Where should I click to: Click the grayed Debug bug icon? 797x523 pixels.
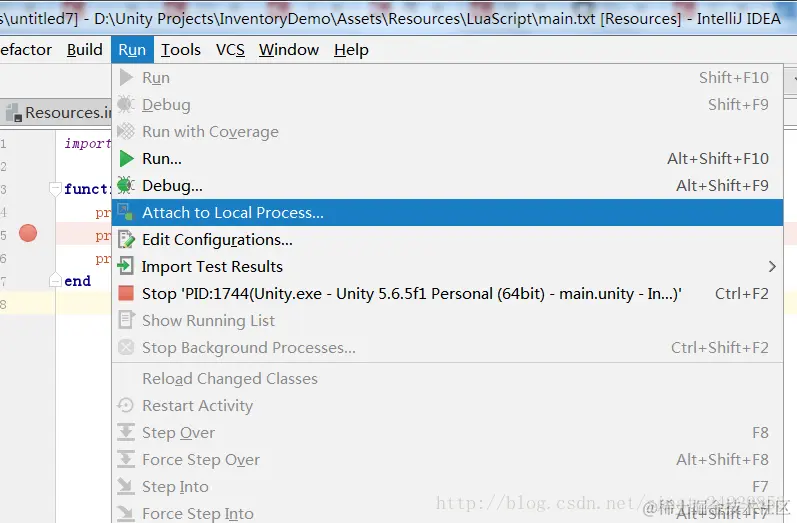point(126,104)
